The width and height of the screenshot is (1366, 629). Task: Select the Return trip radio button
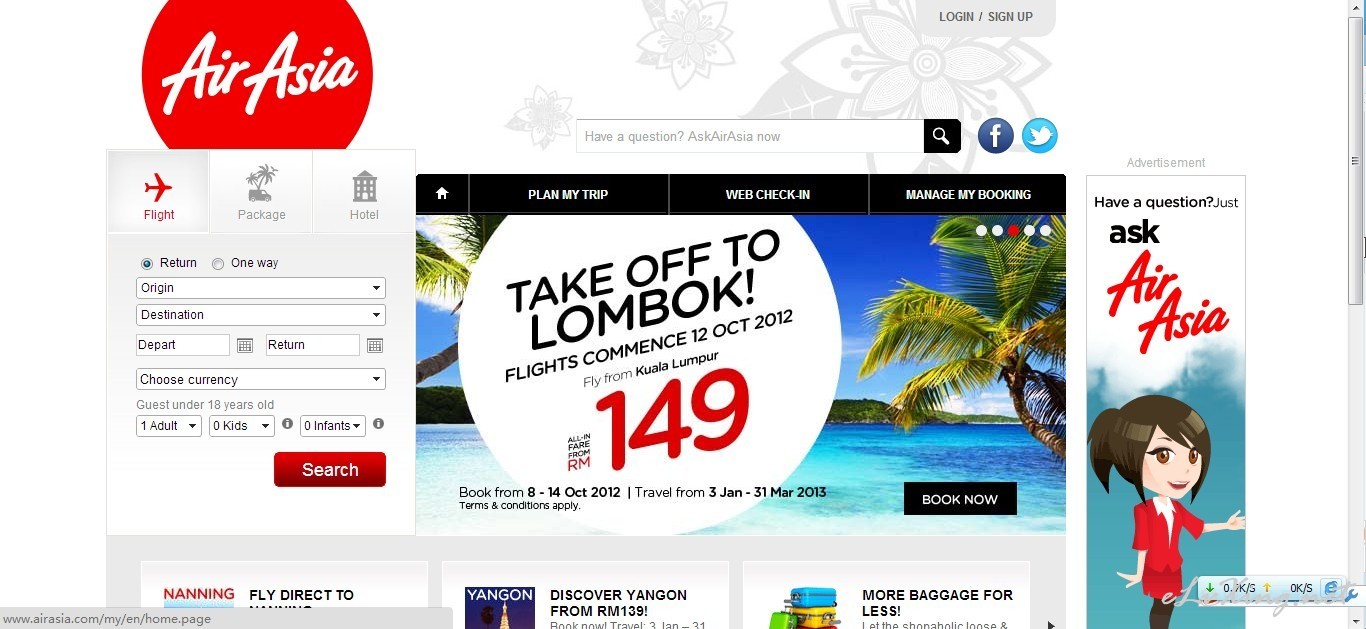147,264
